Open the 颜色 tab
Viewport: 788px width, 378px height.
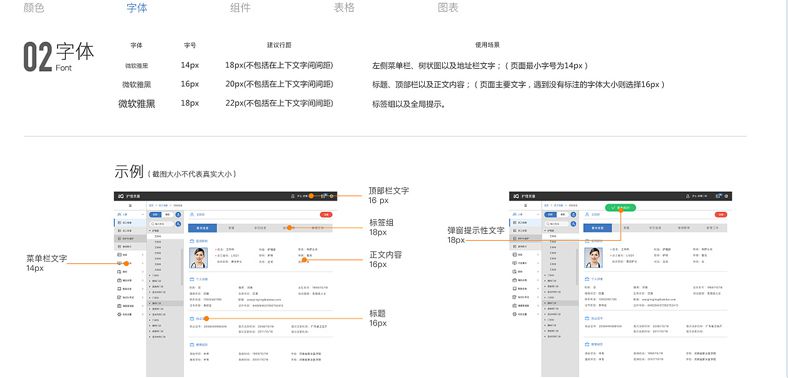pyautogui.click(x=34, y=8)
